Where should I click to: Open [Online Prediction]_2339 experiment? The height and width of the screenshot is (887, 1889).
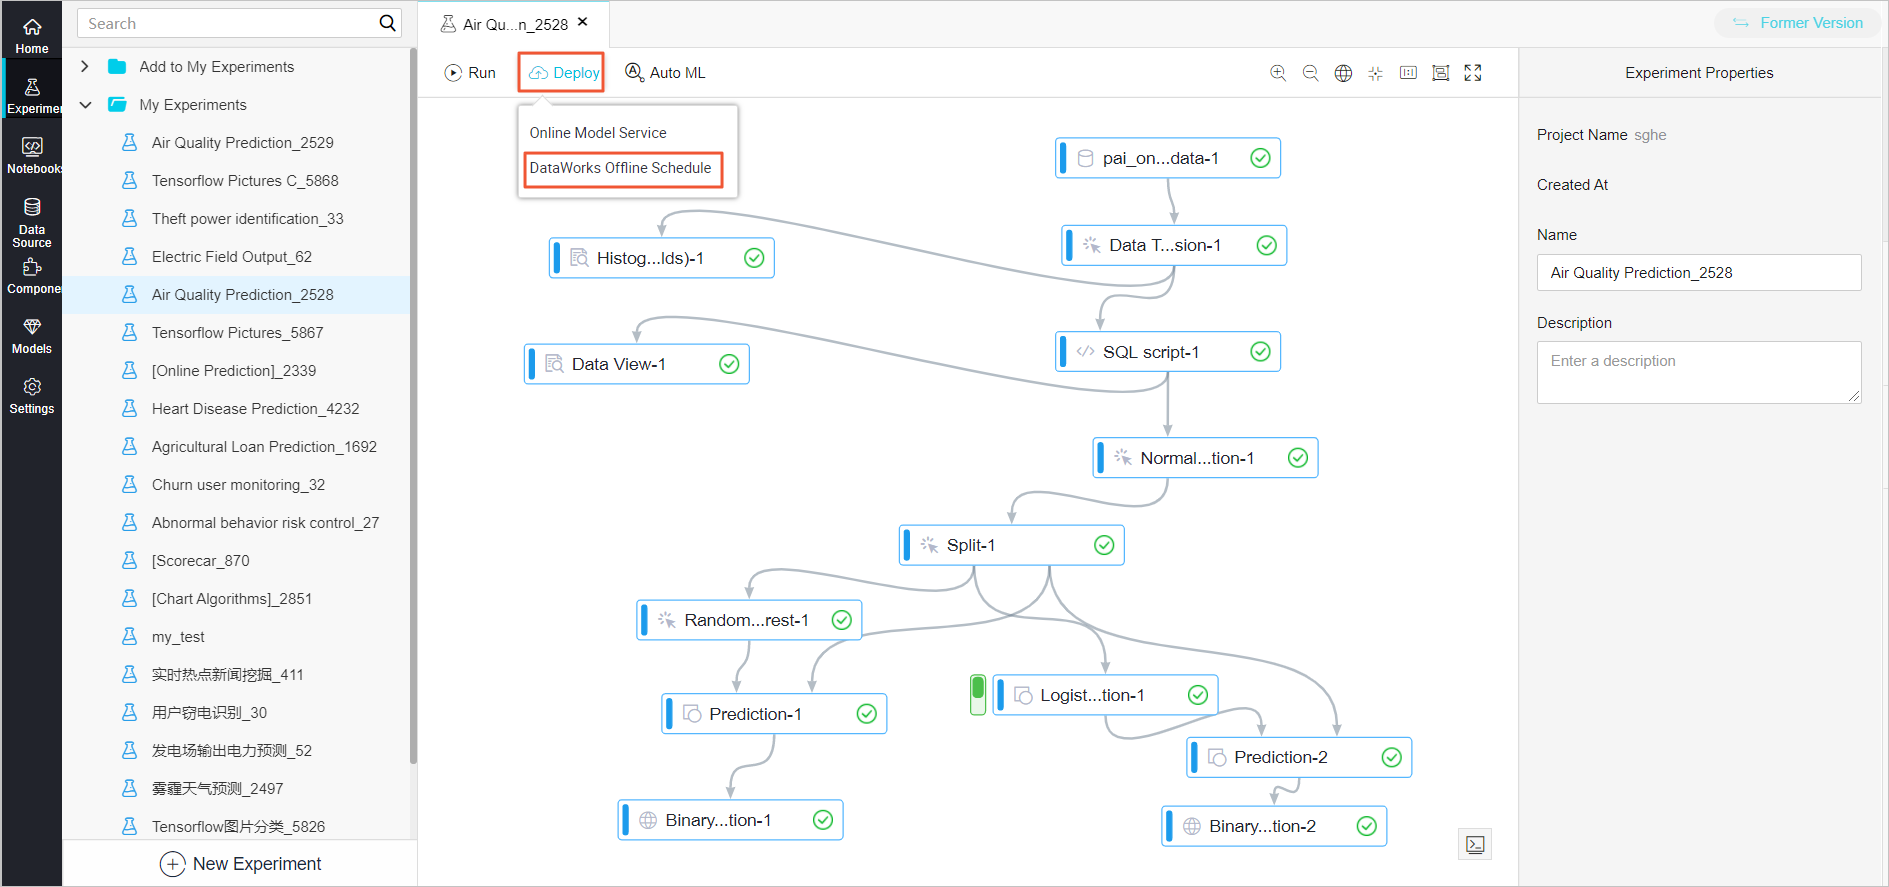tap(236, 371)
